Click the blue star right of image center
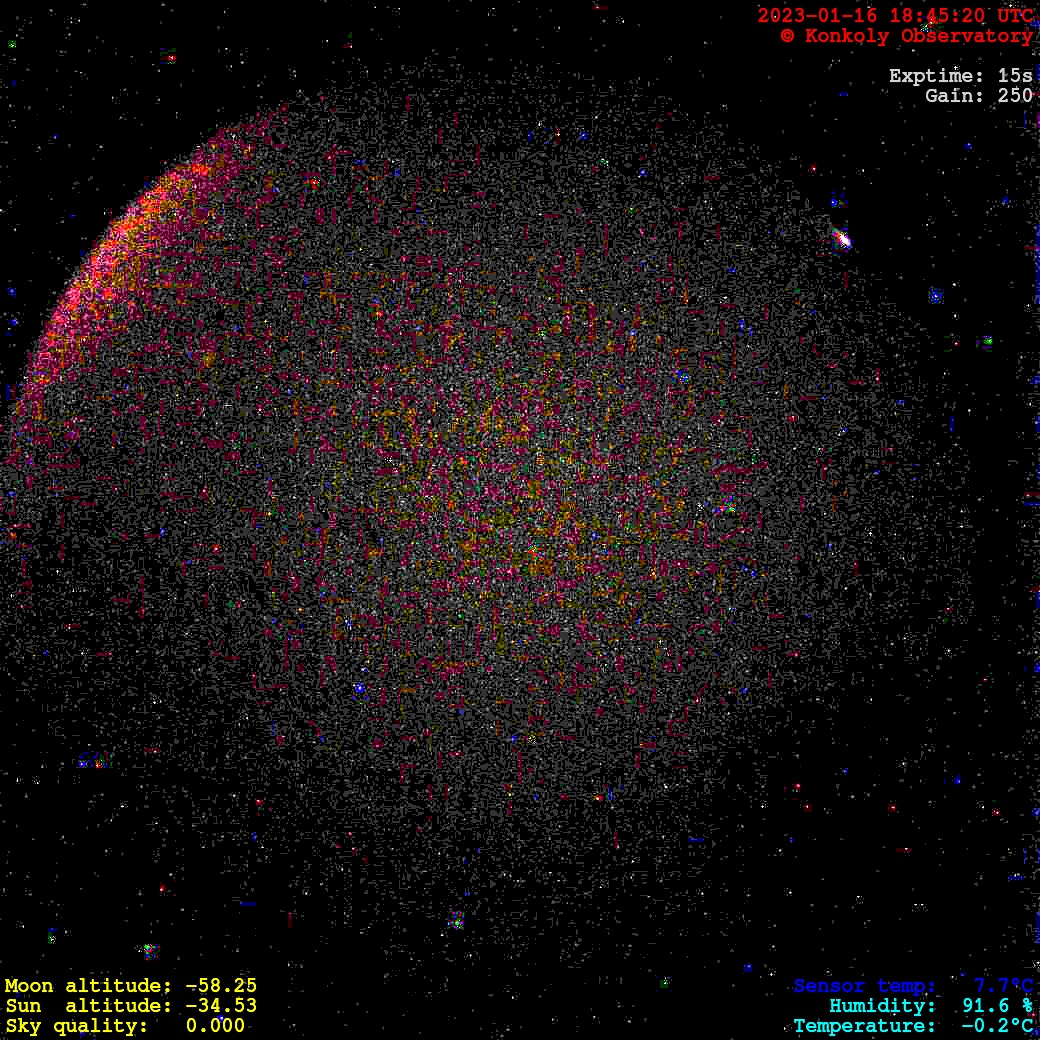1040x1040 pixels. tap(683, 377)
